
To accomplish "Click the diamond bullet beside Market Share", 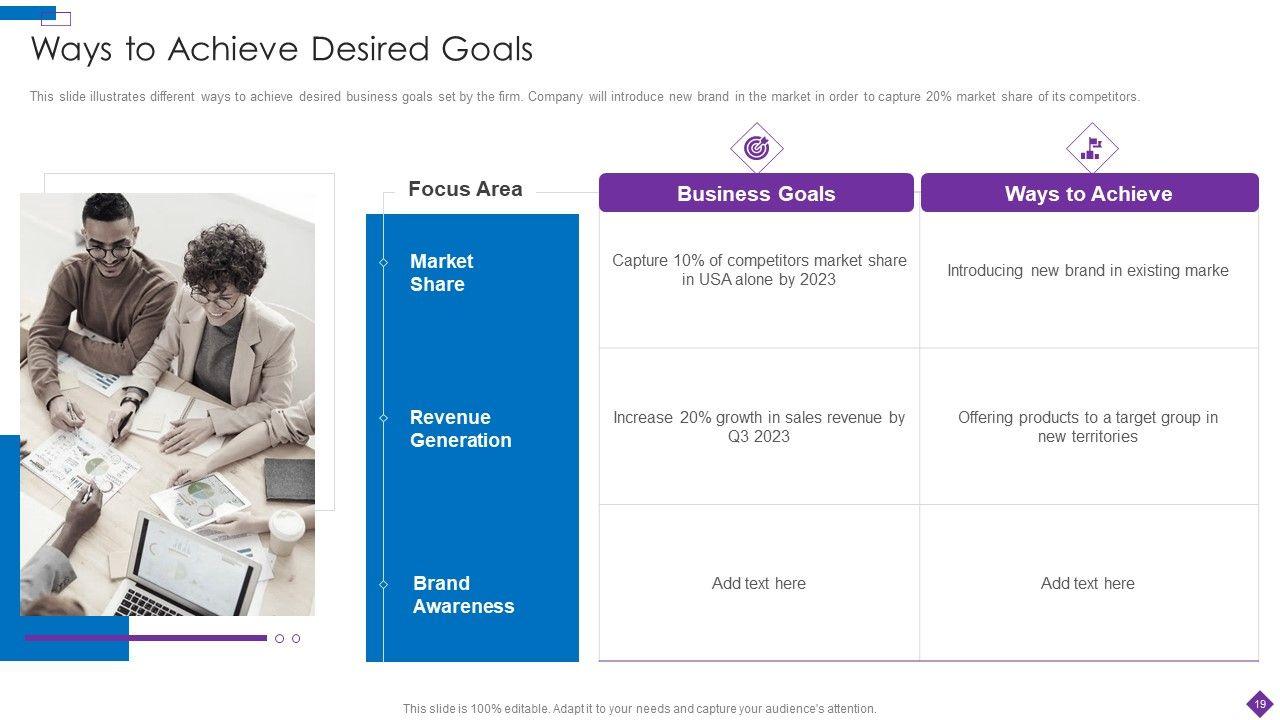I will 383,262.
